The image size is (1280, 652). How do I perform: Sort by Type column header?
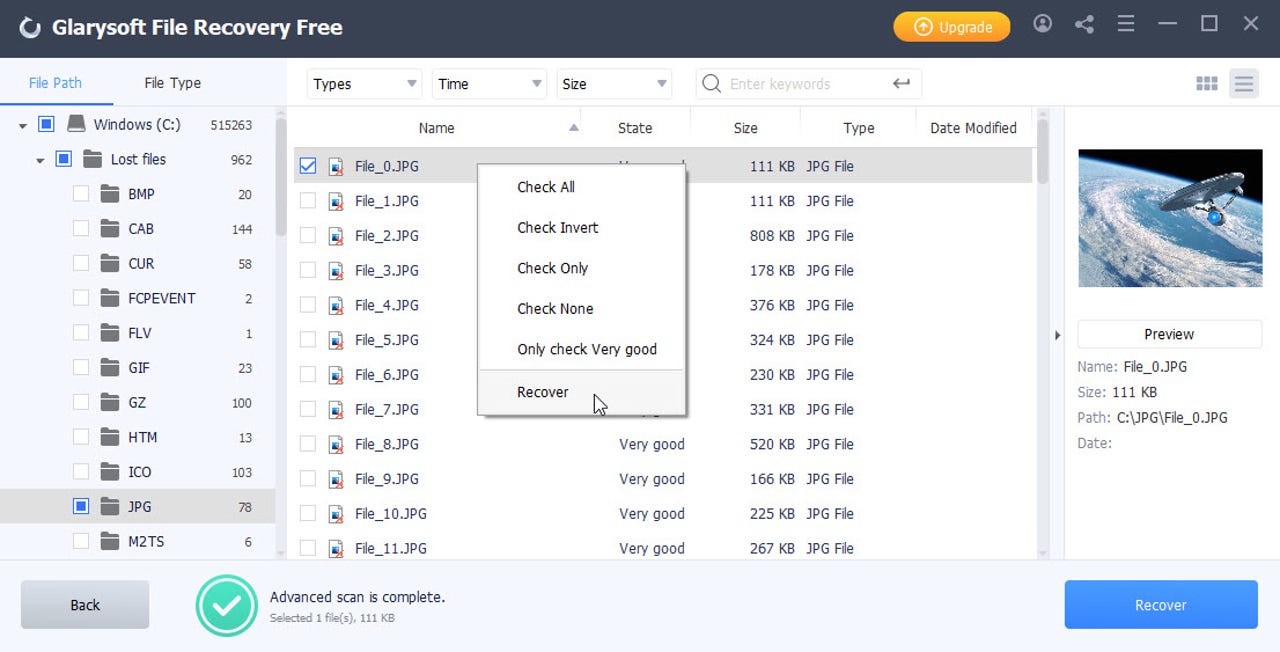click(858, 128)
